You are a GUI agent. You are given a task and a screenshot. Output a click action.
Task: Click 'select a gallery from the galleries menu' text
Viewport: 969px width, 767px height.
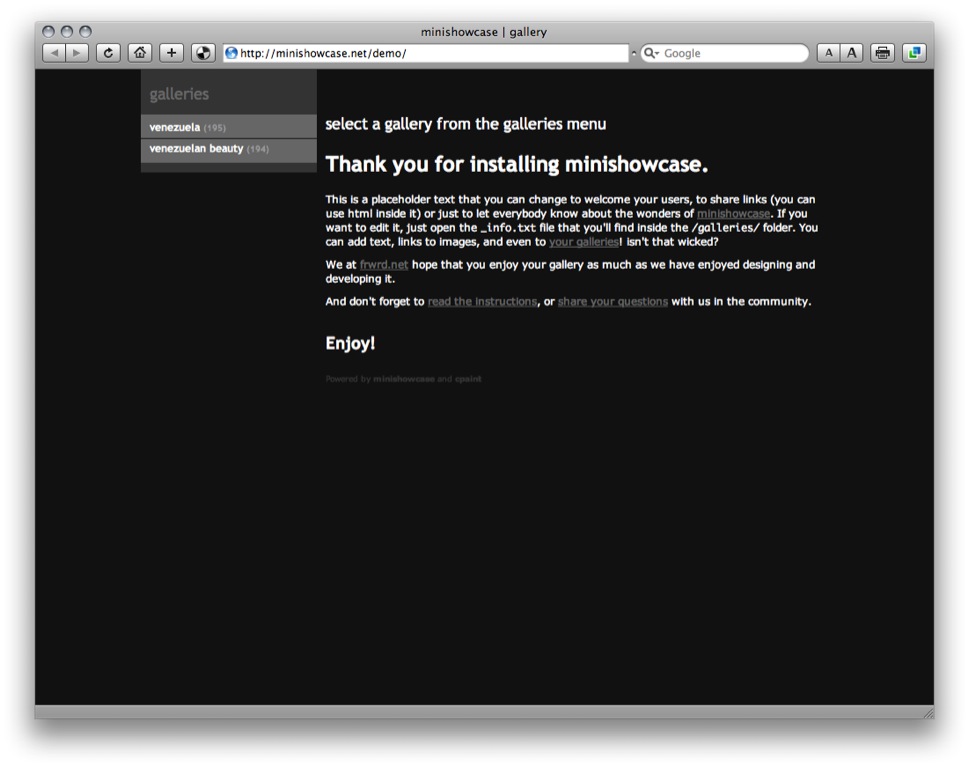(x=465, y=124)
